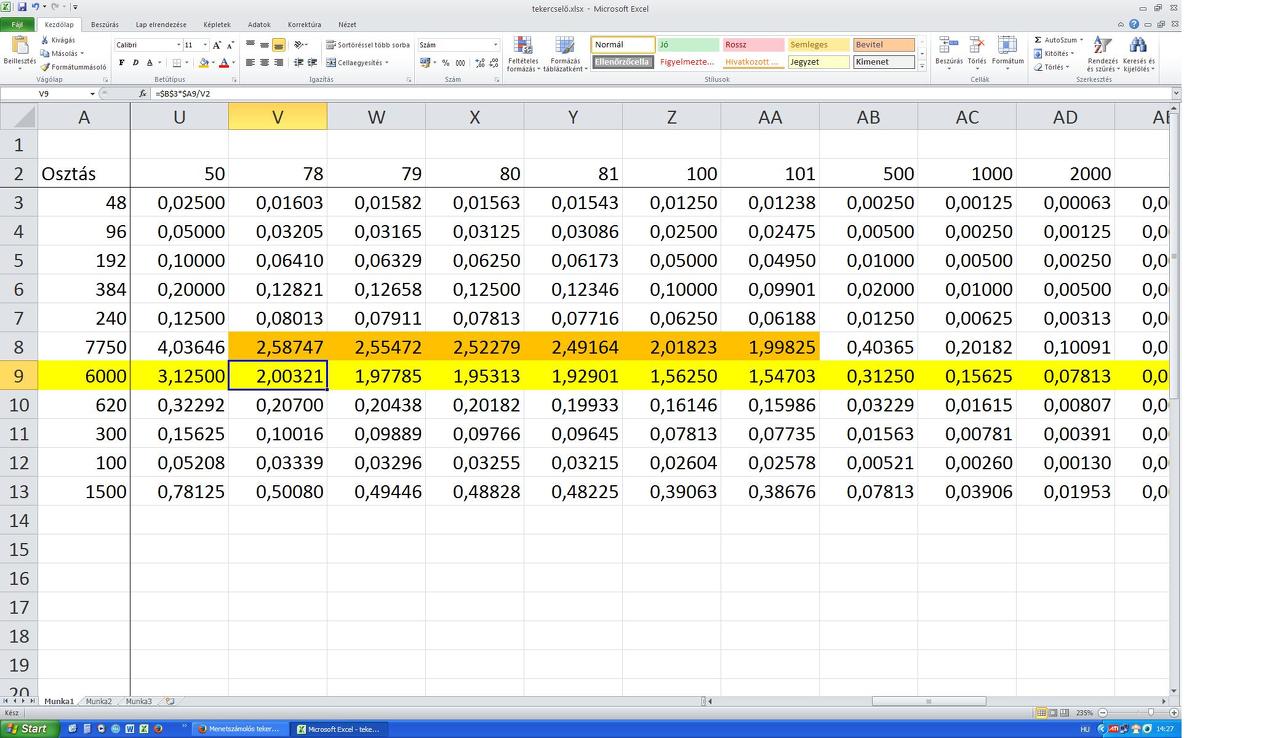The image size is (1280, 738).
Task: Click the decrease font size icon
Action: pyautogui.click(x=230, y=45)
